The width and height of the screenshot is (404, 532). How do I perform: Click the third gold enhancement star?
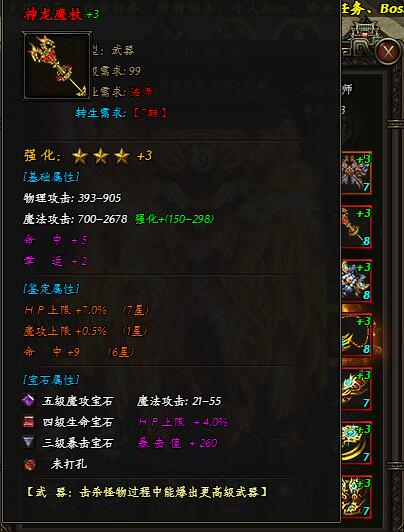coord(122,156)
